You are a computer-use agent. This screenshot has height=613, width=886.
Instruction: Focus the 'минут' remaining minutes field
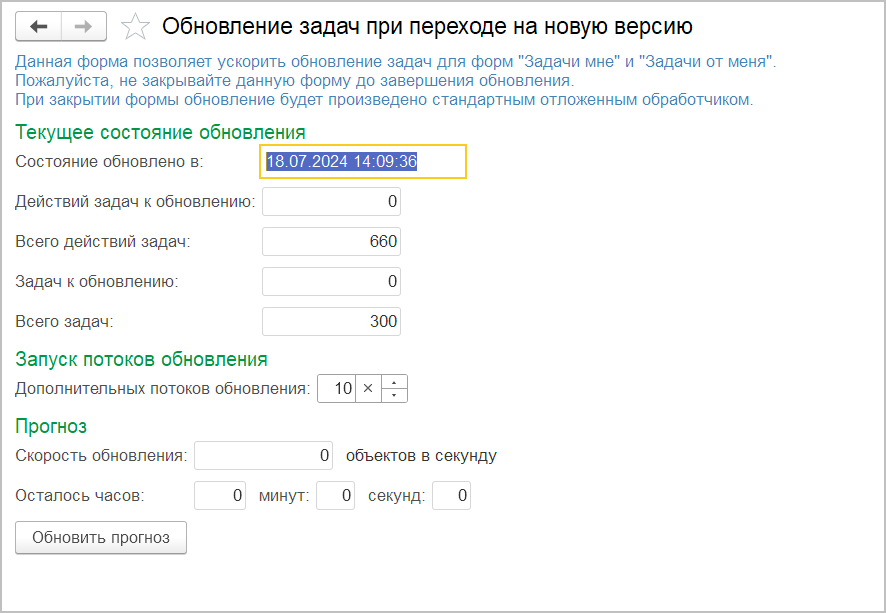pyautogui.click(x=335, y=496)
